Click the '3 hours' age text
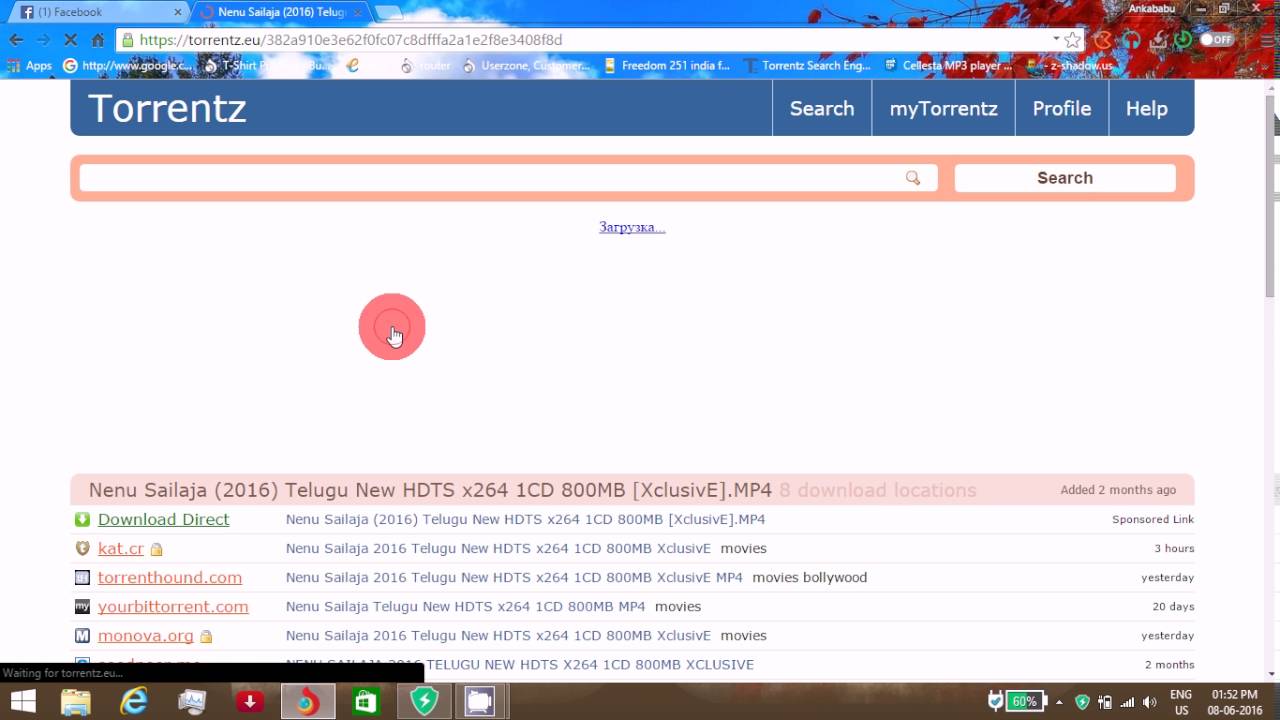 1174,548
